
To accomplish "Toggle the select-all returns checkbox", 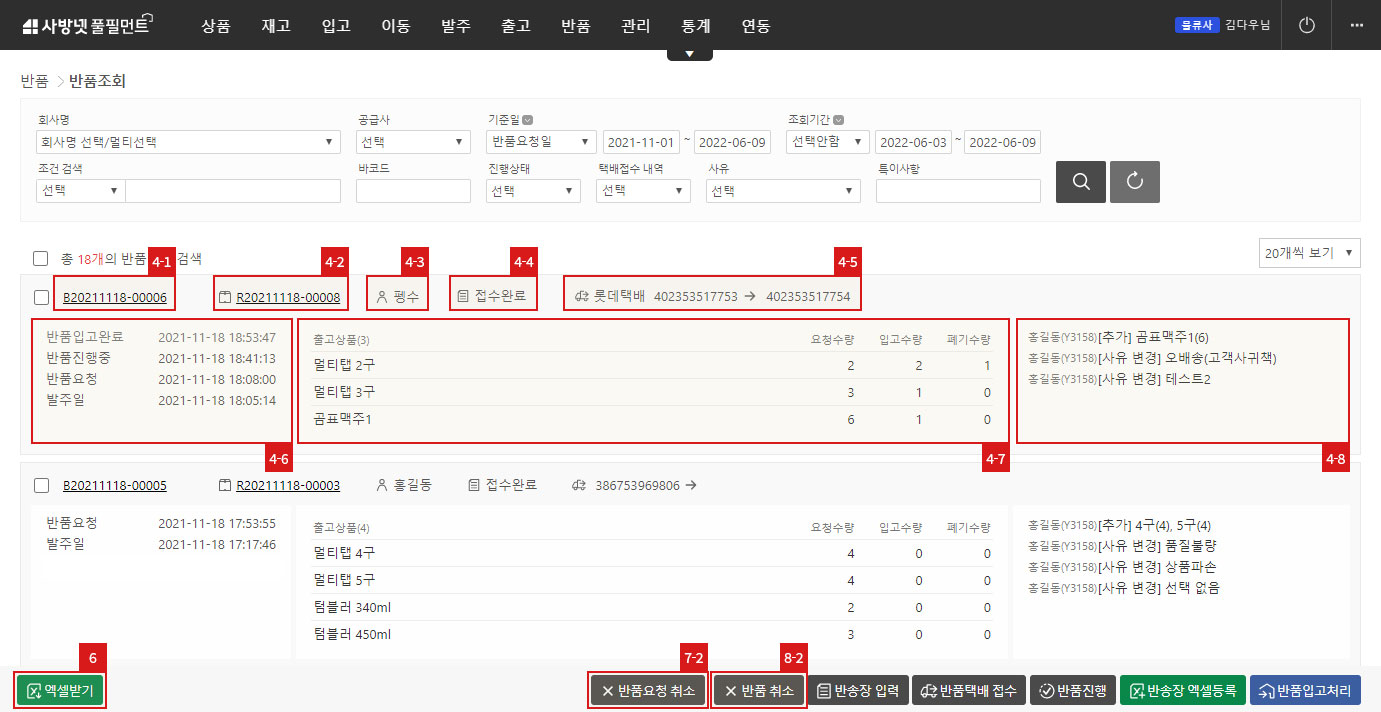I will 41,258.
